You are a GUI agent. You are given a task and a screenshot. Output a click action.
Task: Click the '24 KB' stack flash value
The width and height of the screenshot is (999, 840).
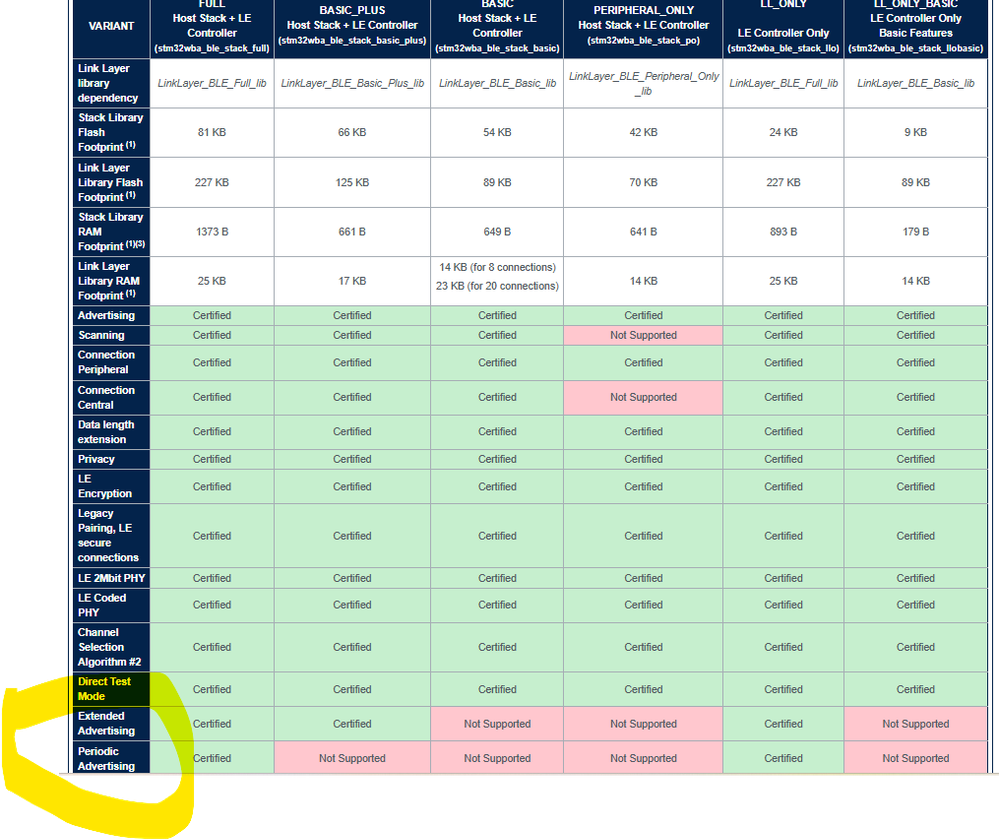pos(784,133)
